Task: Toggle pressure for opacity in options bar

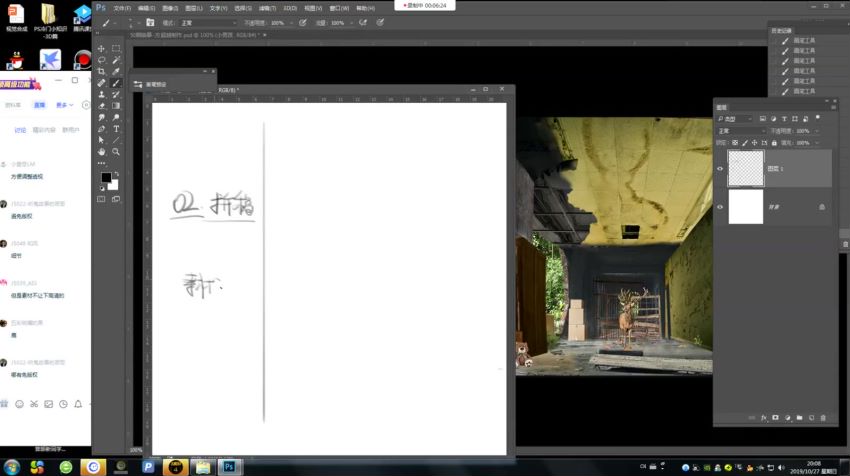Action: point(302,23)
